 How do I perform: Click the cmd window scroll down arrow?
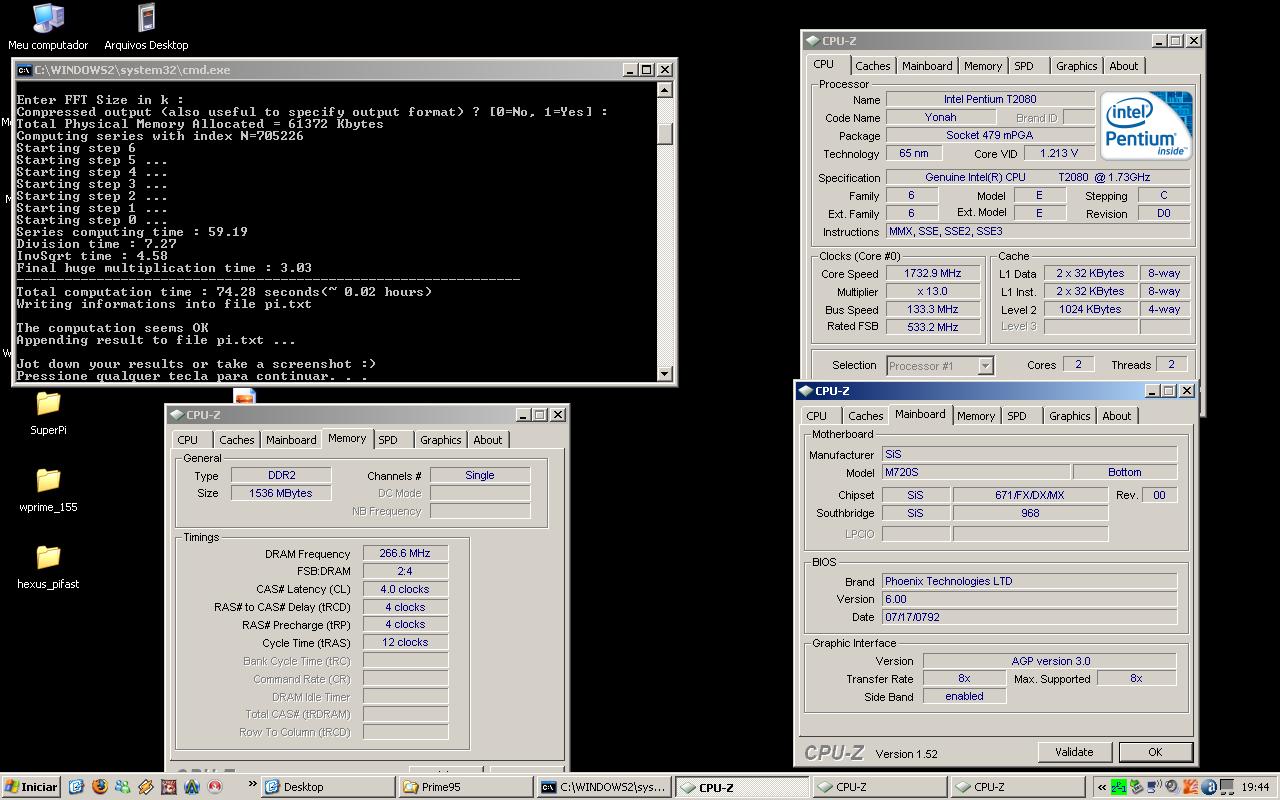665,374
